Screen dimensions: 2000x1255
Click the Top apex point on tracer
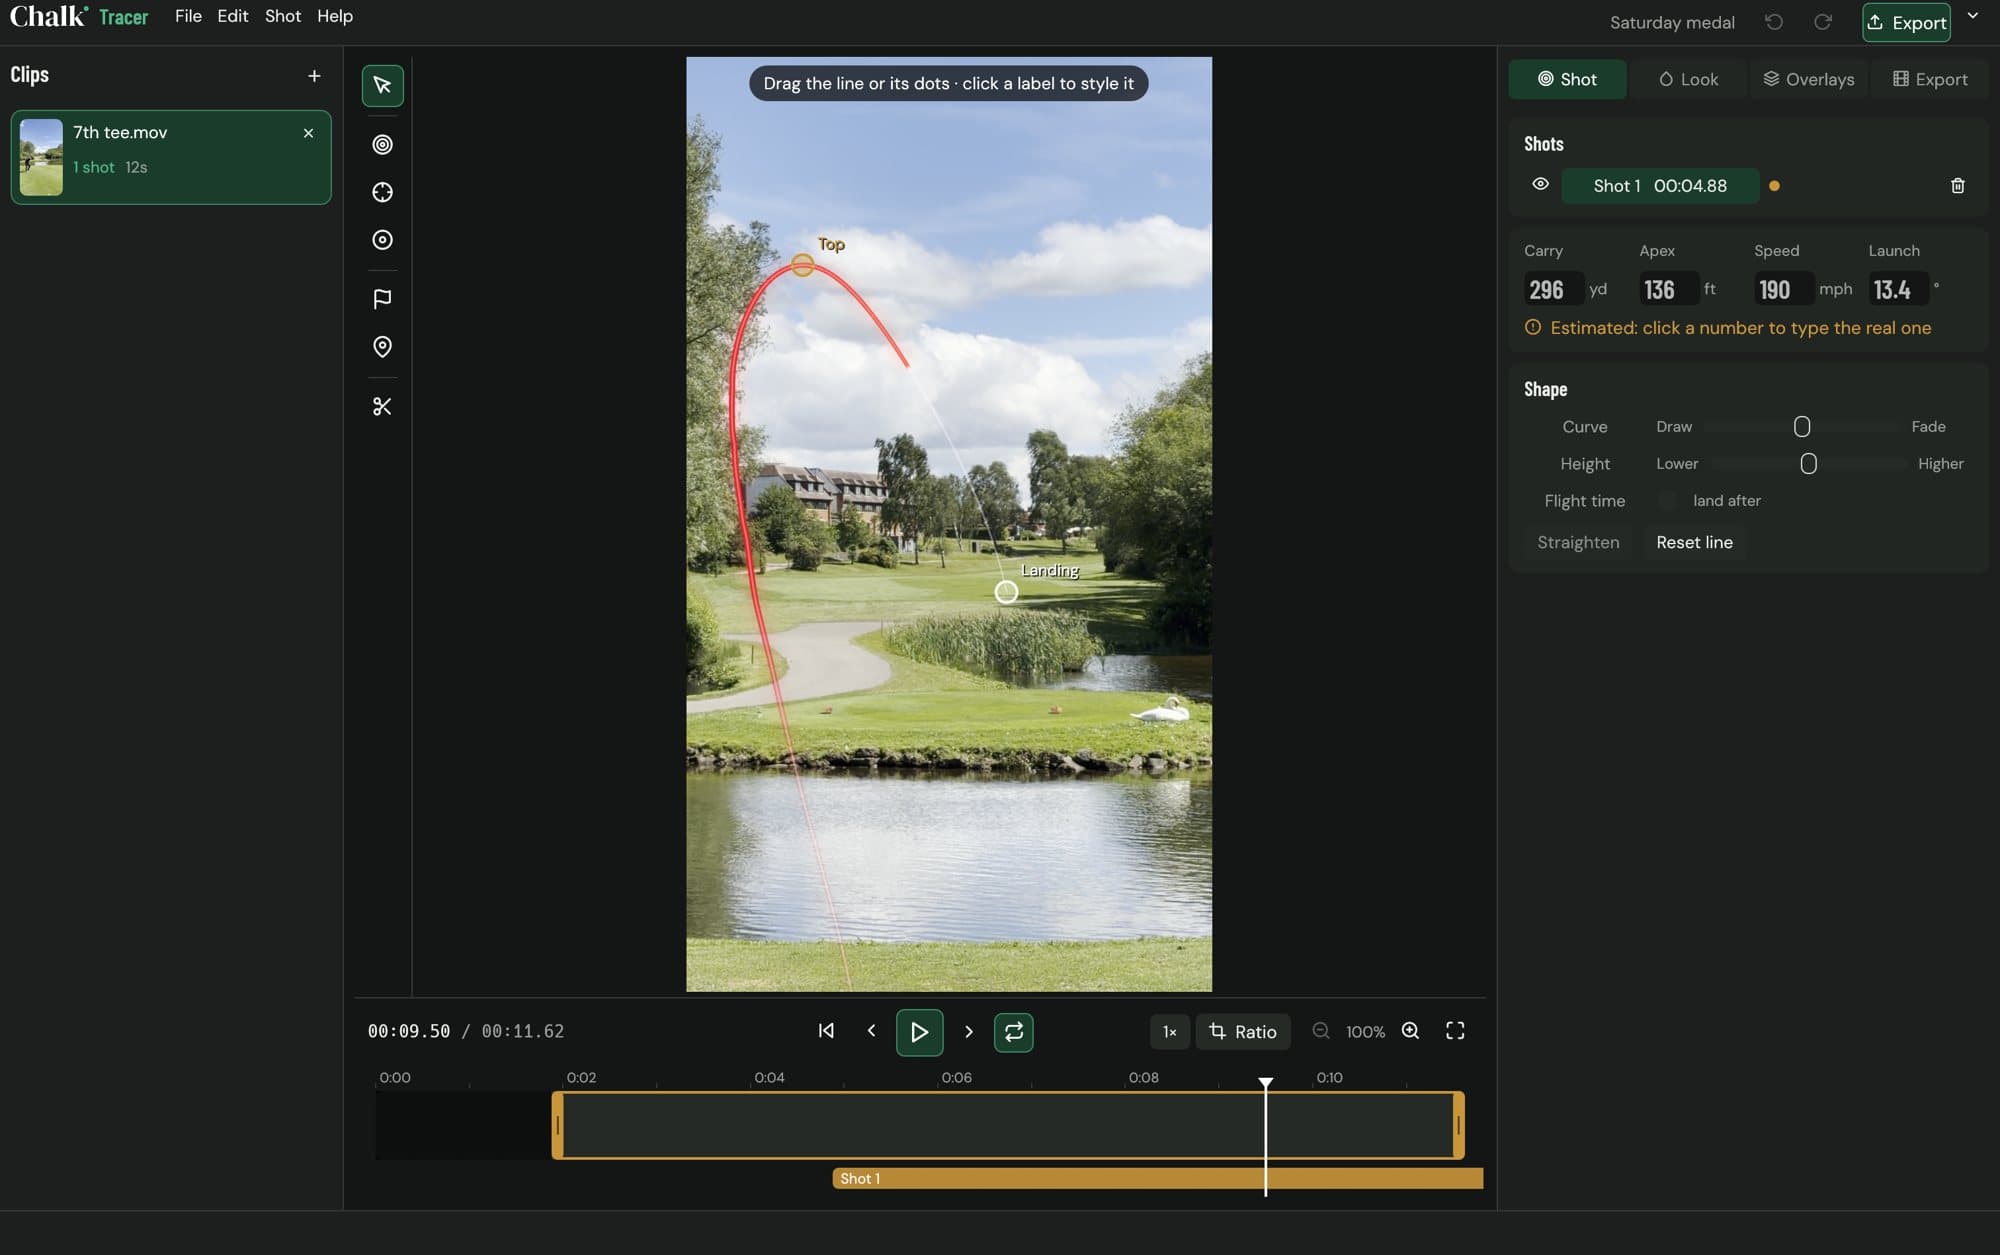(802, 265)
